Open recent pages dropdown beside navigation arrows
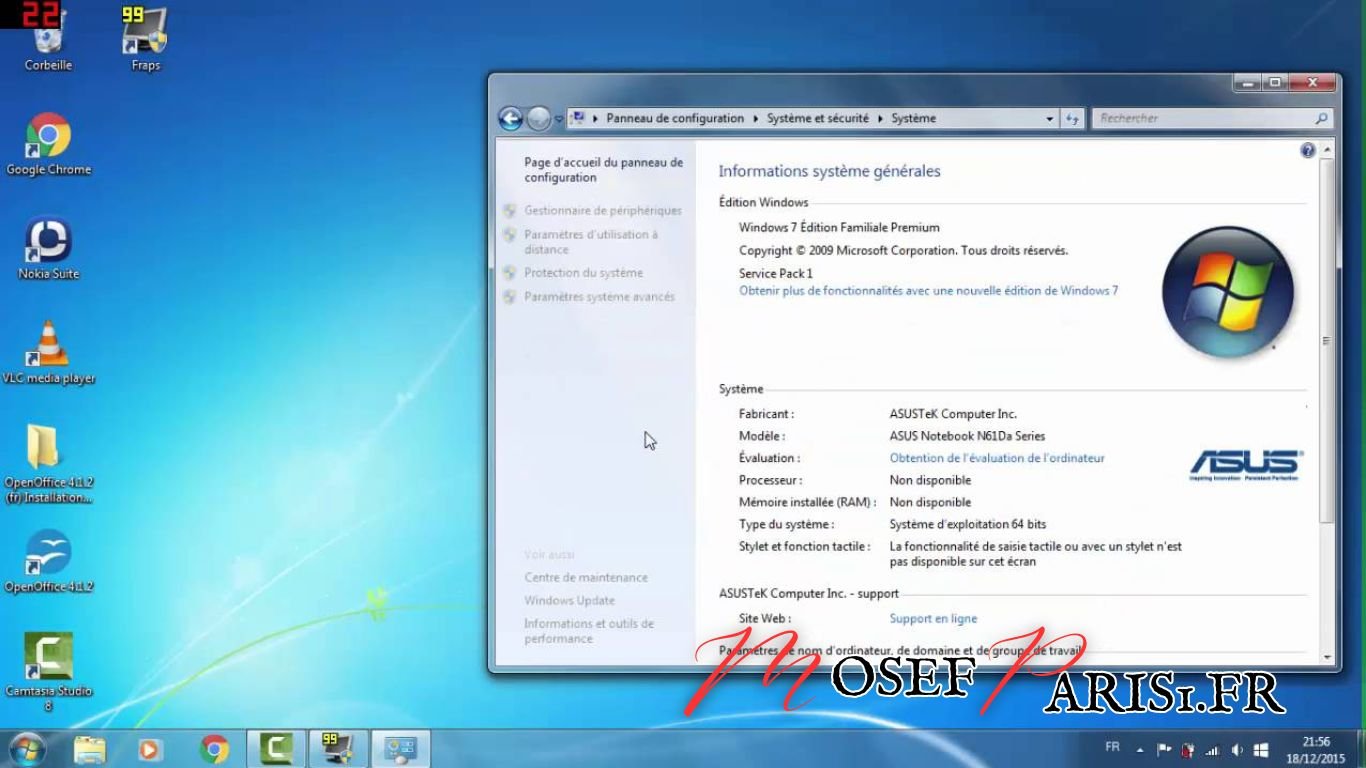This screenshot has height=768, width=1366. point(559,119)
